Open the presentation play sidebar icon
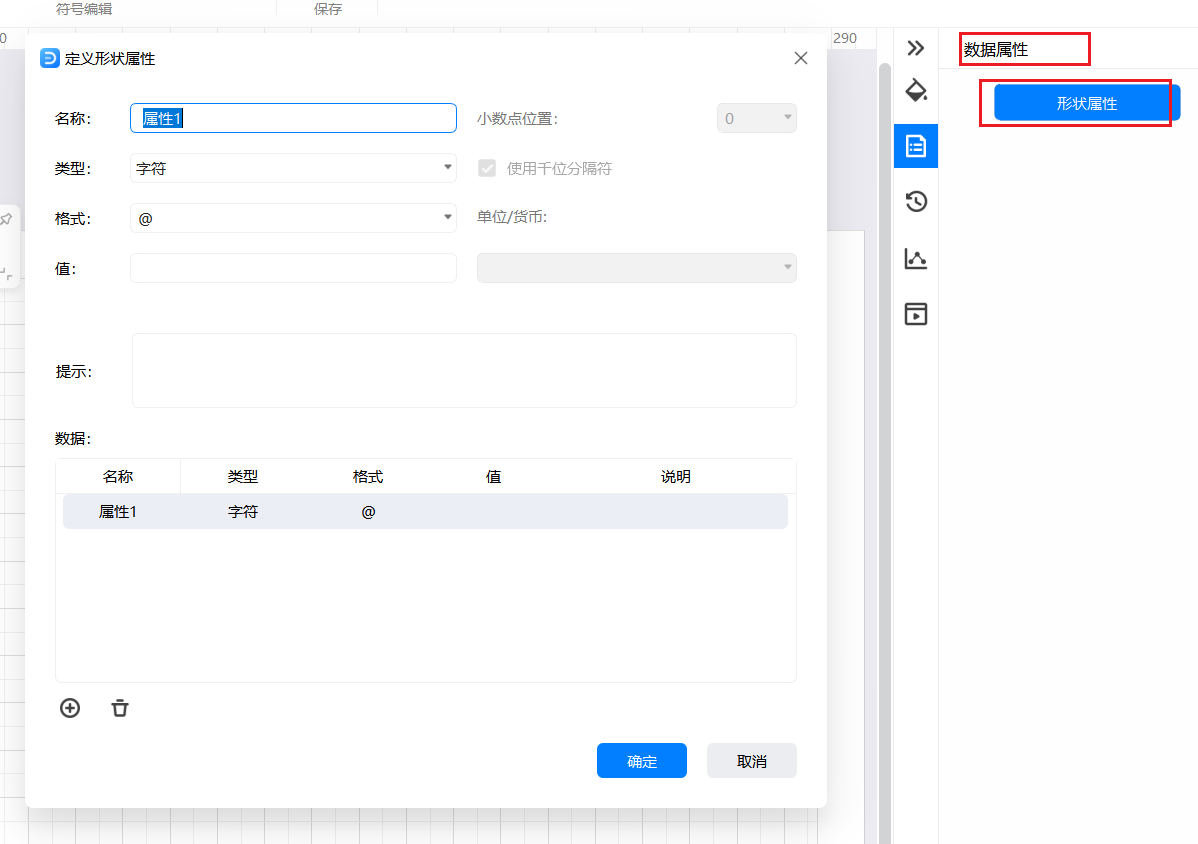This screenshot has height=844, width=1198. (916, 314)
